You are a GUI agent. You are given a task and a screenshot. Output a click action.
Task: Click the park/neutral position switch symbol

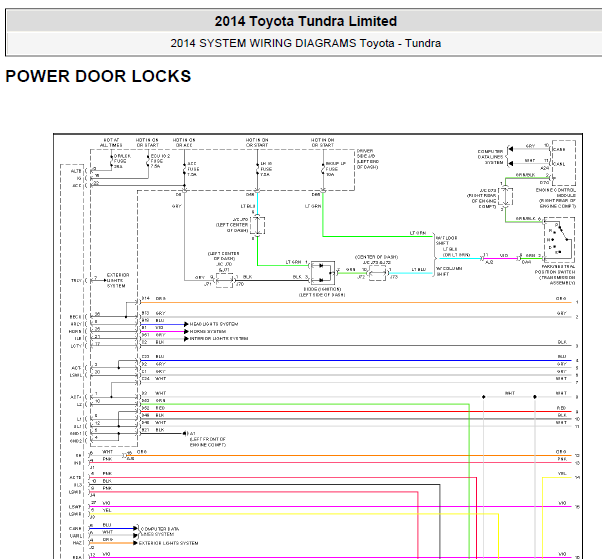click(x=559, y=240)
